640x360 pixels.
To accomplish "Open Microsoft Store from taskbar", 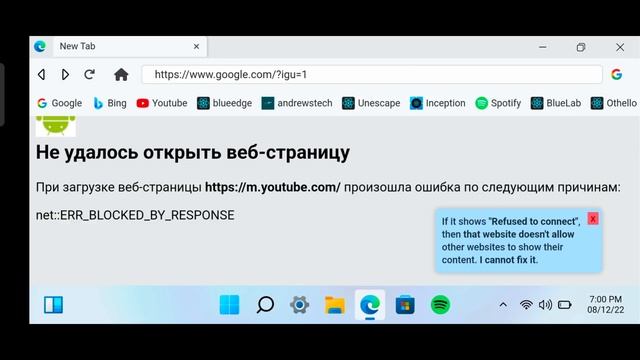I will [405, 305].
